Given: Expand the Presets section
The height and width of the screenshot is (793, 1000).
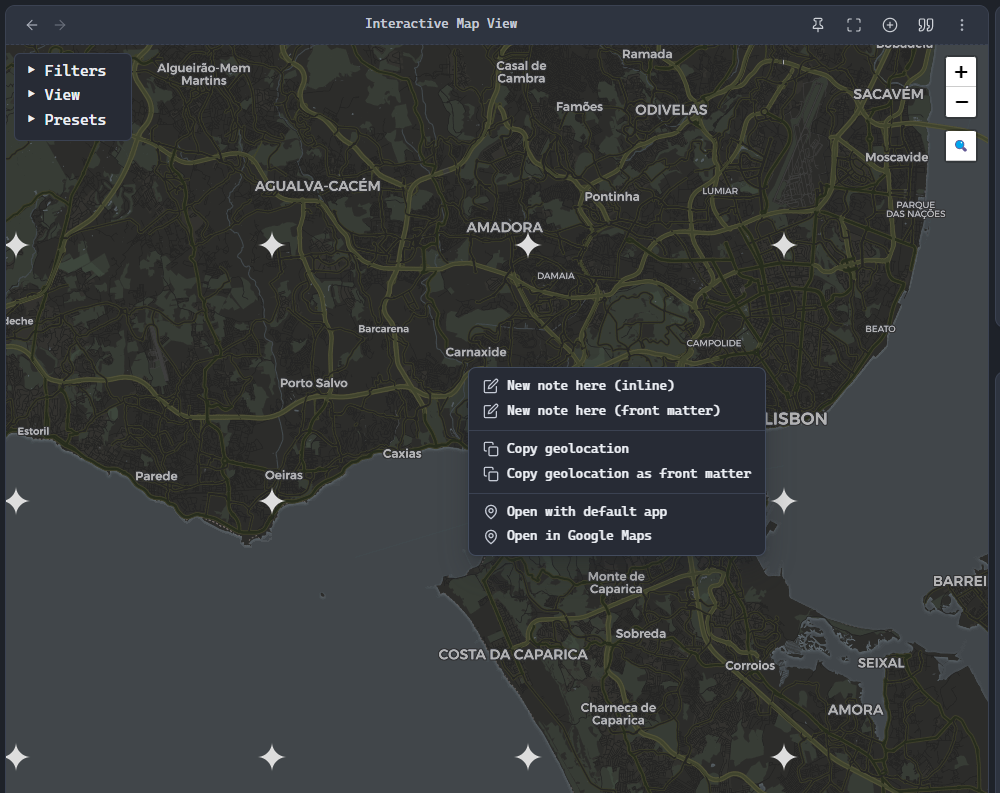Looking at the screenshot, I should pyautogui.click(x=74, y=119).
